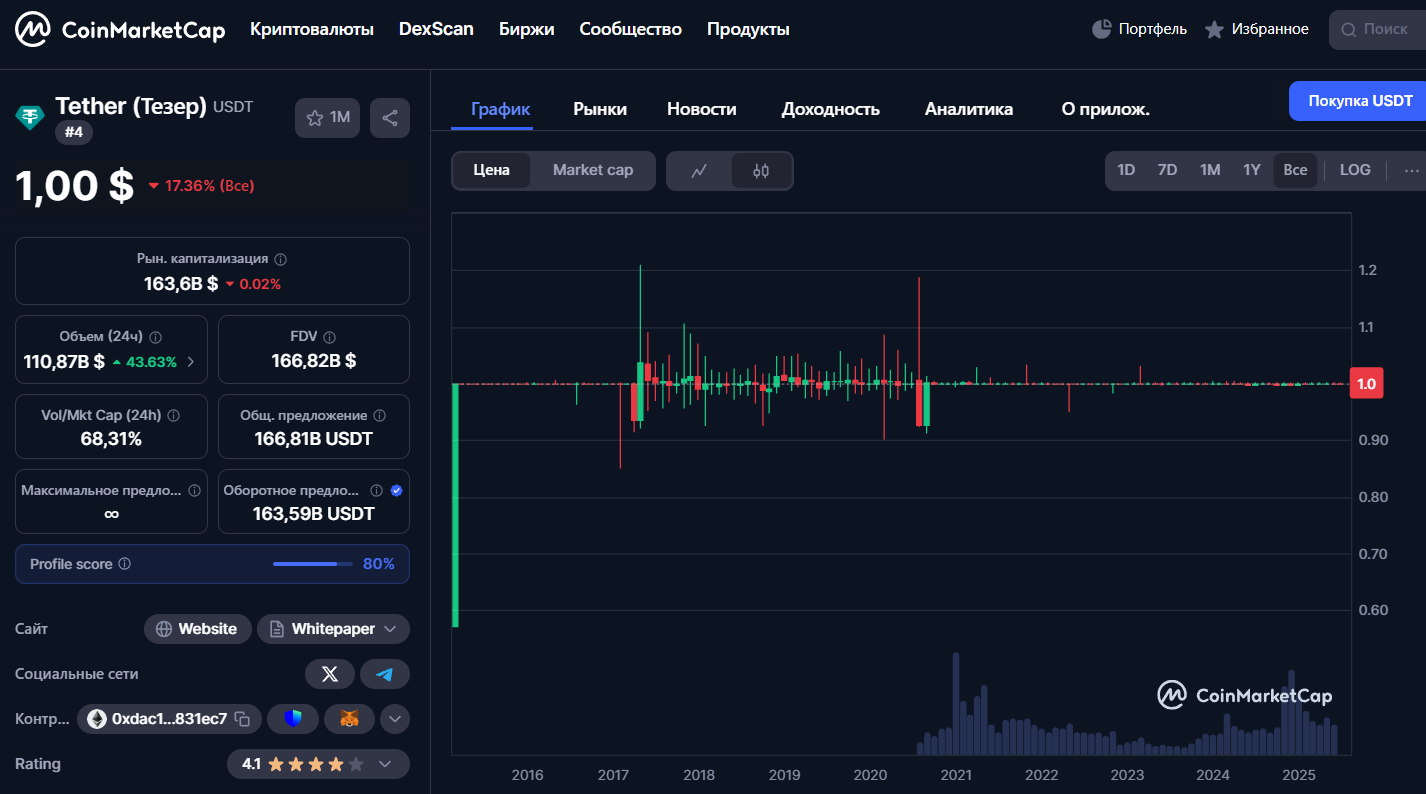This screenshot has width=1426, height=794.
Task: Open chart more options ellipsis
Action: click(1412, 171)
